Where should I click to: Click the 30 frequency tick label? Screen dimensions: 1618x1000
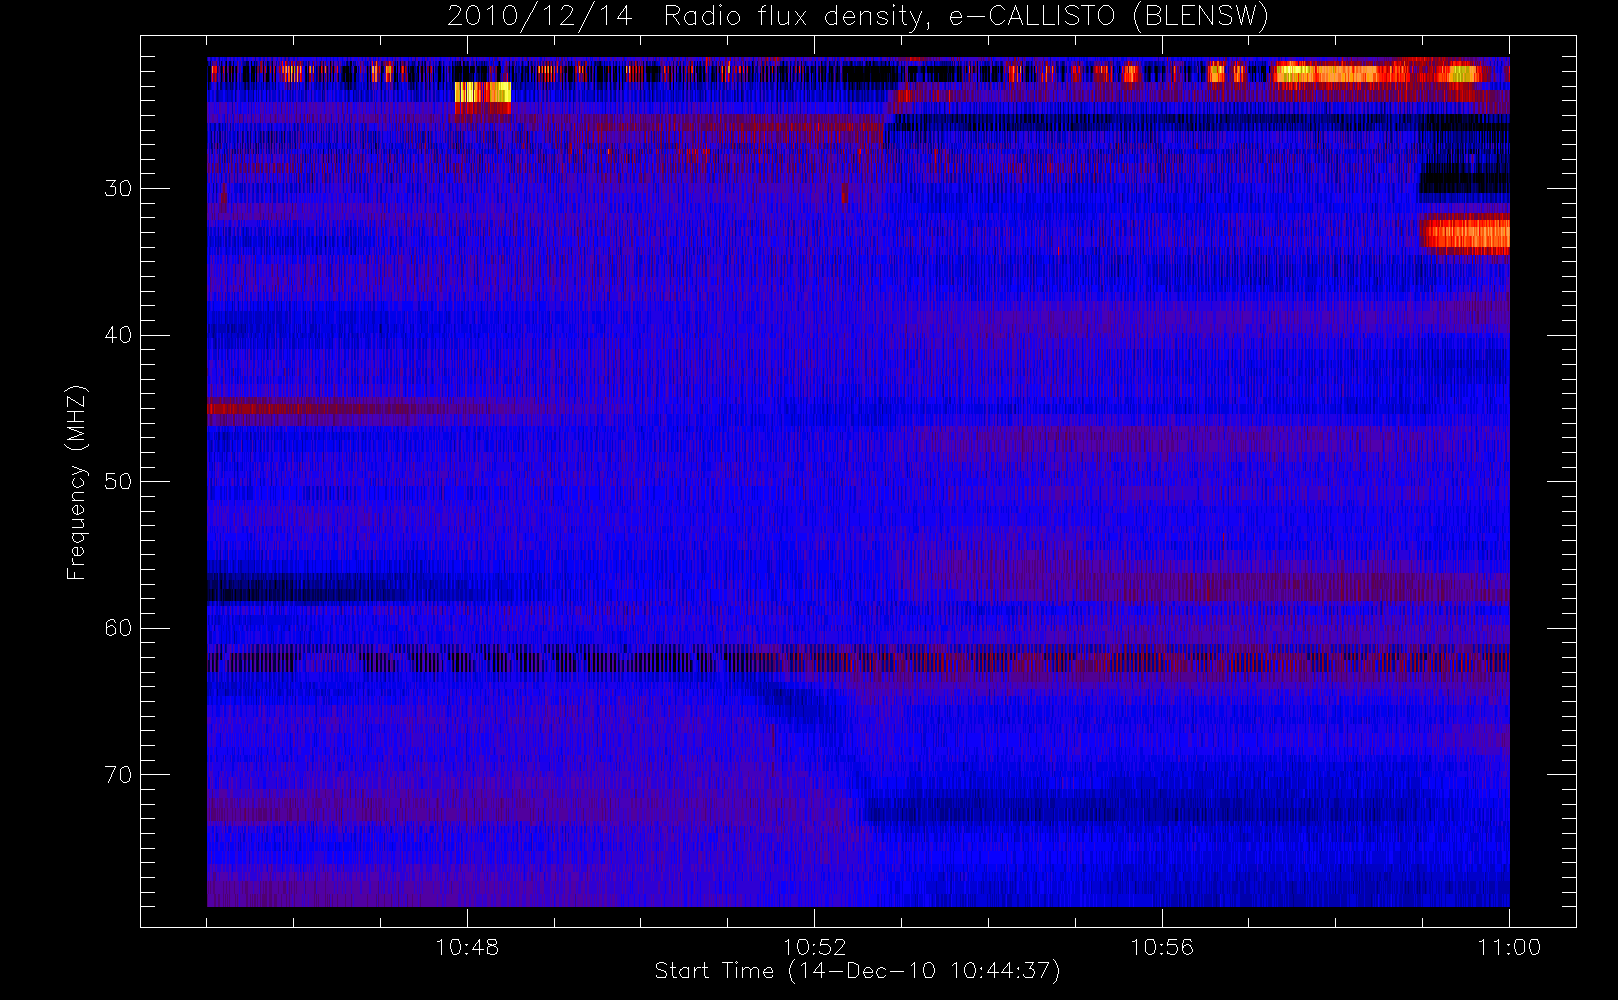coord(118,188)
